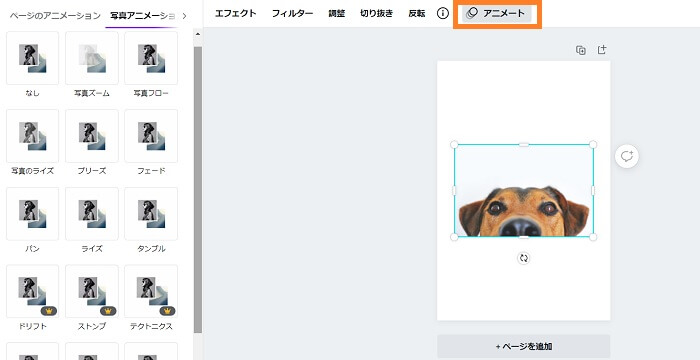This screenshot has width=700, height=360.
Task: Expand more animation tabs with chevron
Action: (184, 16)
